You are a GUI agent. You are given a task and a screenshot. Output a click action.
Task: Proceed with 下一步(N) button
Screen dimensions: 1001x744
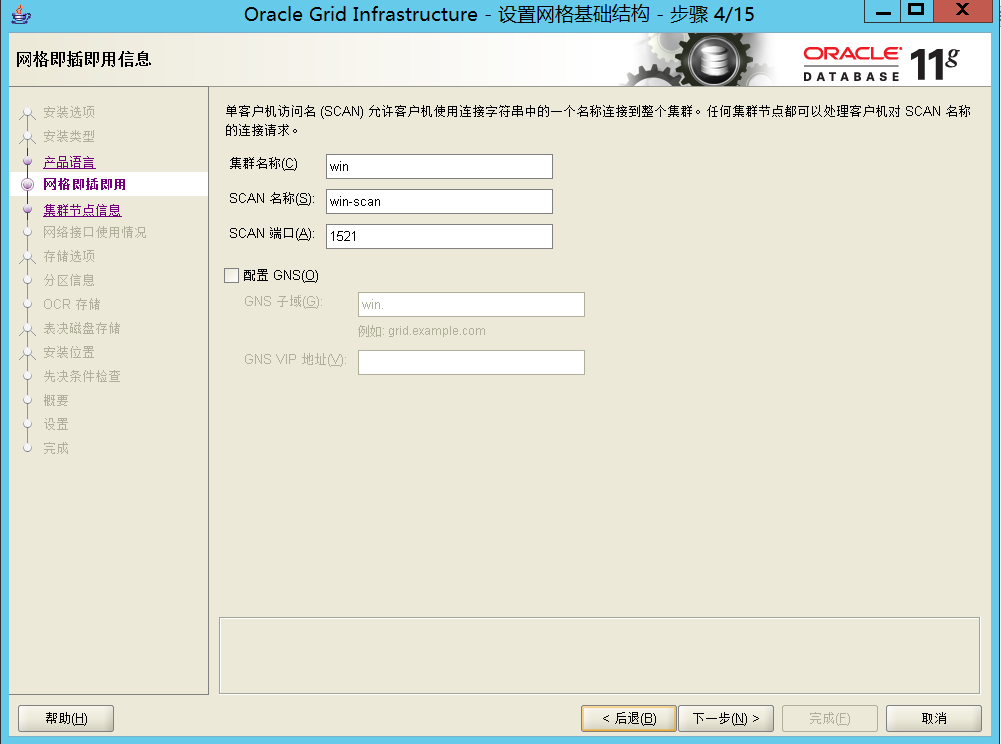[x=726, y=718]
